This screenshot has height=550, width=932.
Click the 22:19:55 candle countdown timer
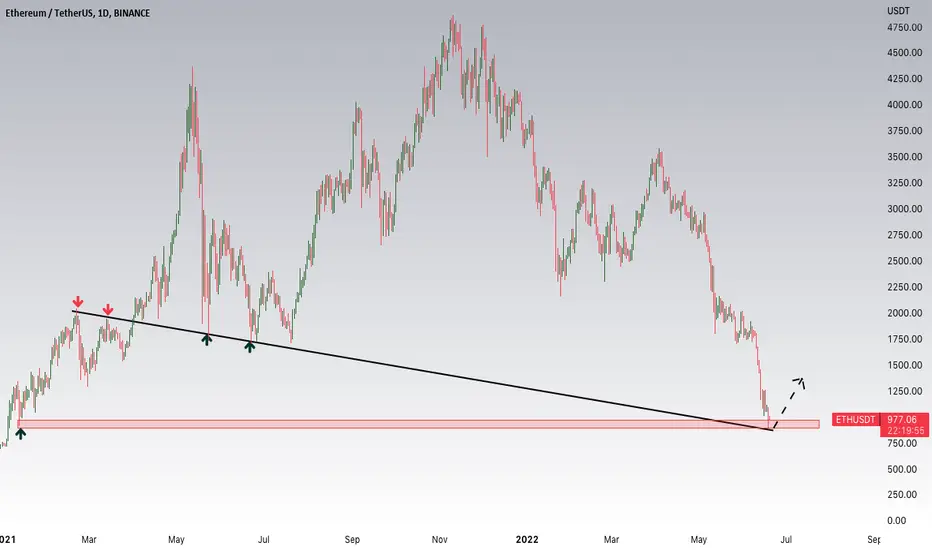pos(905,430)
